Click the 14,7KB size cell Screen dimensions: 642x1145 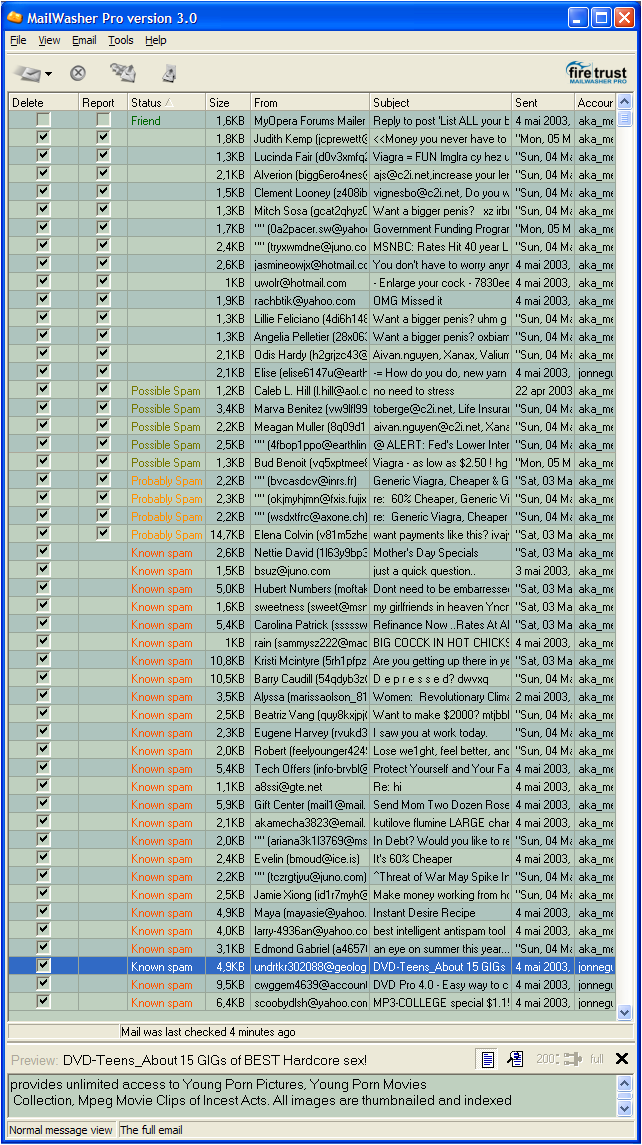tap(230, 535)
